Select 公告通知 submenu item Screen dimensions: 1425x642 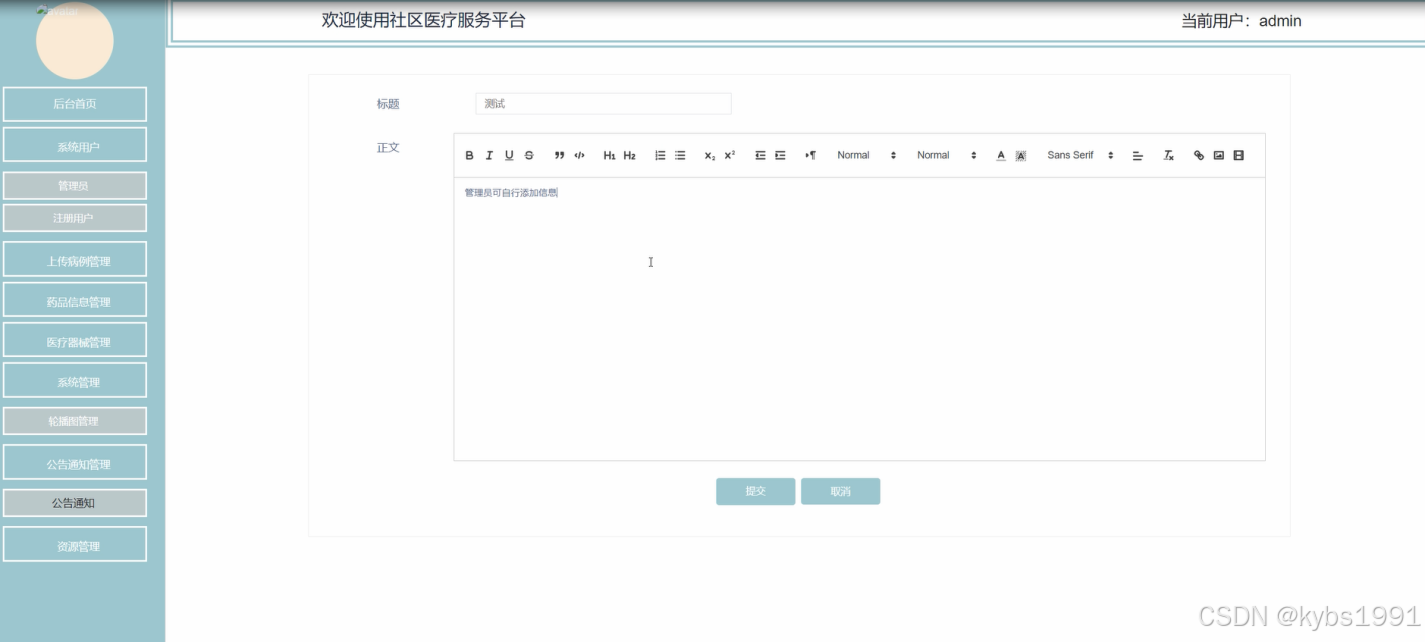pyautogui.click(x=75, y=503)
